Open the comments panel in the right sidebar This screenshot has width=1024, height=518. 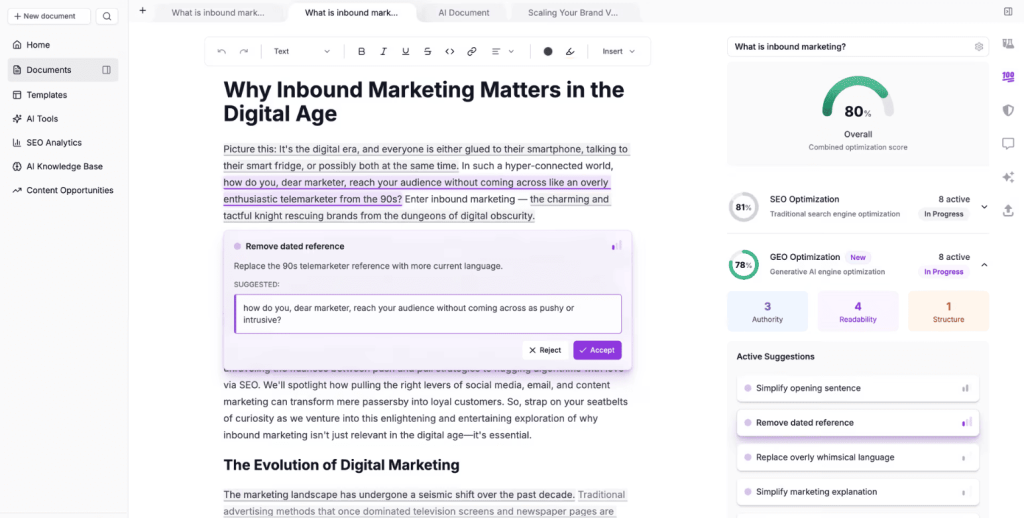point(1007,143)
